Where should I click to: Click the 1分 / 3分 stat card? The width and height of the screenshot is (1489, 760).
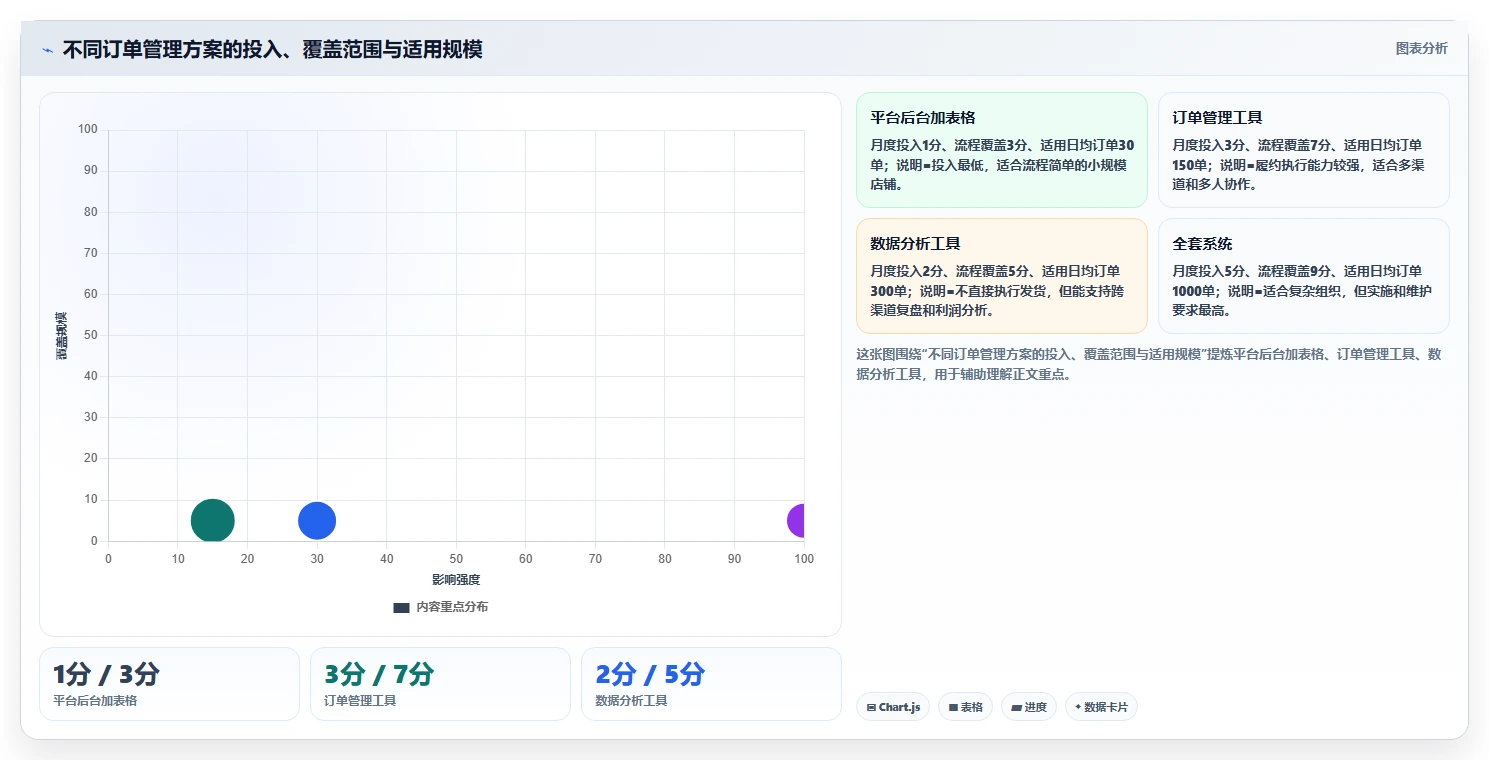pos(169,684)
